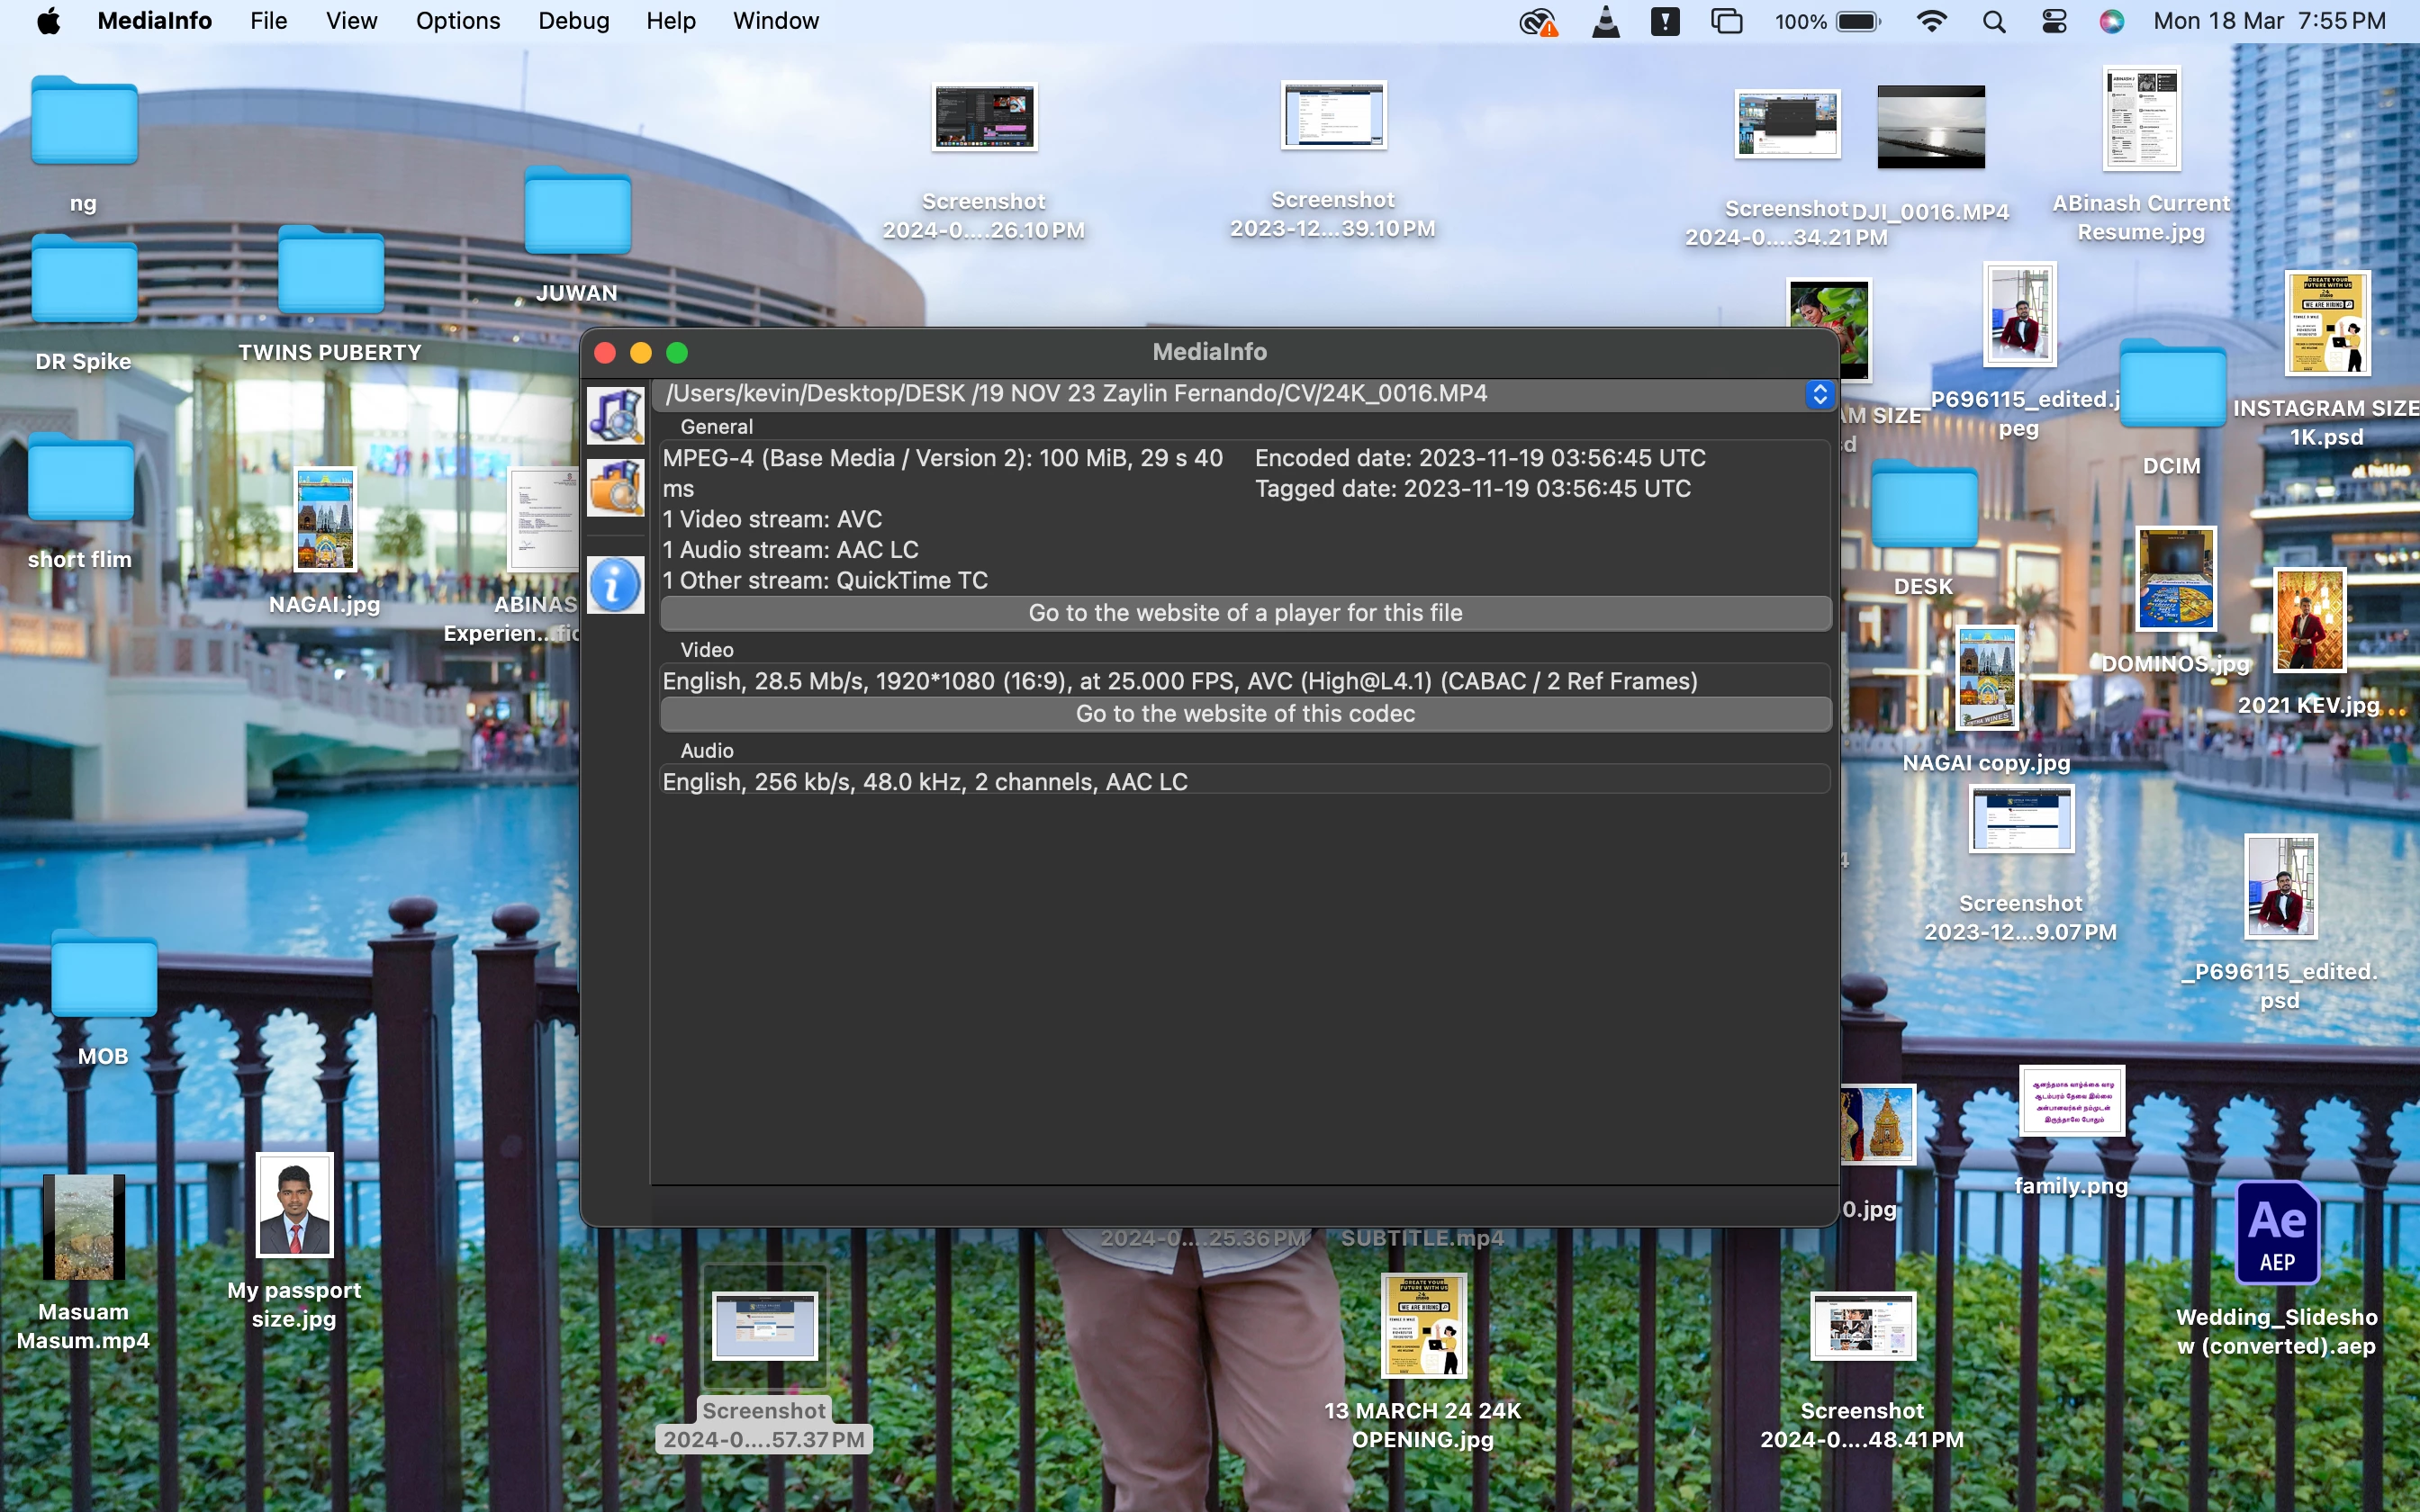Screen dimensions: 2420x1512
Task: Select the 13 MARCH 24 24K OPENING.jpg file
Action: 1423,1326
